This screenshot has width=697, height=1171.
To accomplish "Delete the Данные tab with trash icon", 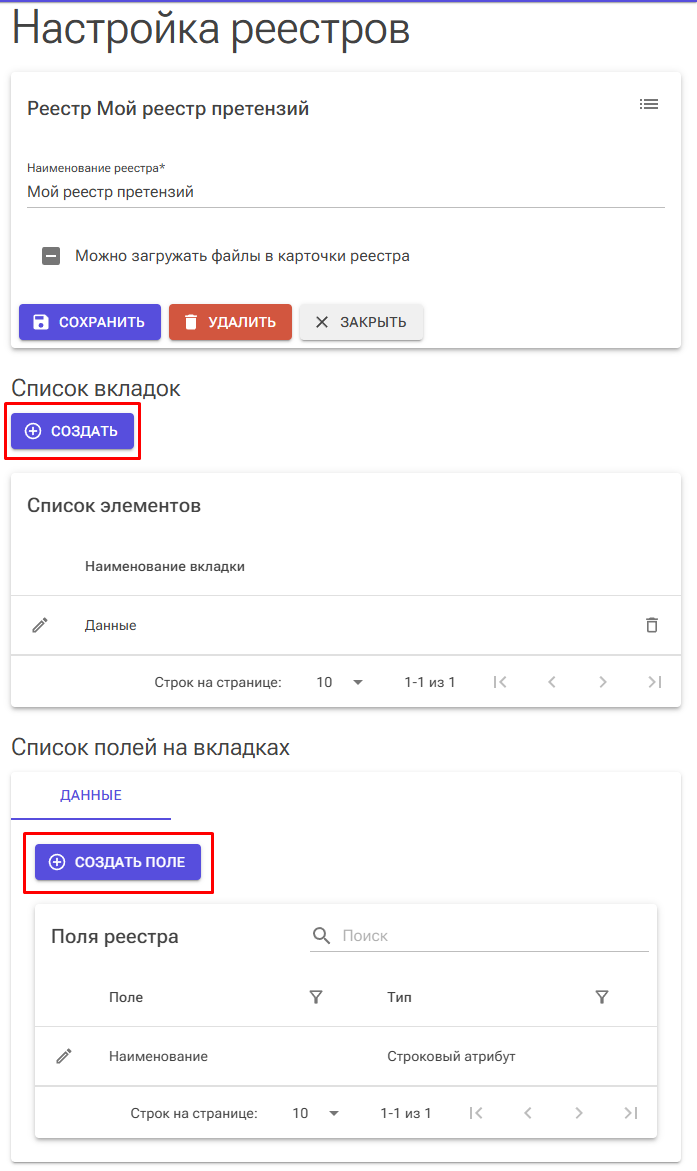I will pyautogui.click(x=652, y=625).
